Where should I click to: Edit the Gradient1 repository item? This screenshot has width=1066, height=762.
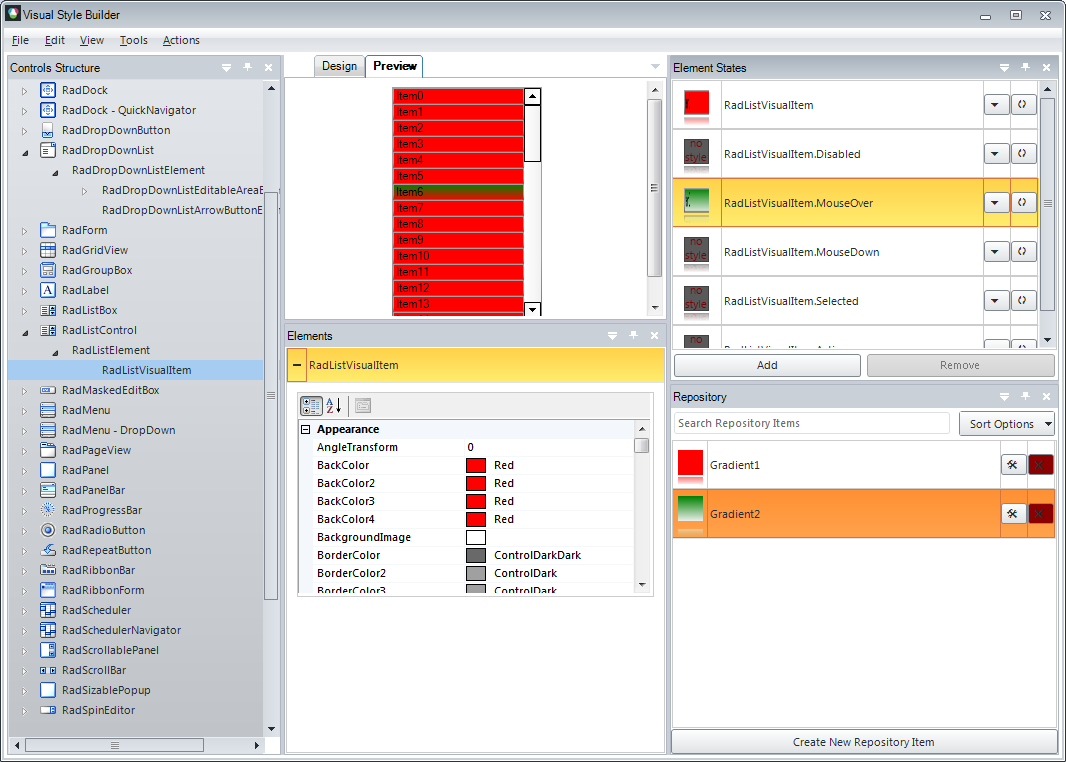1012,465
